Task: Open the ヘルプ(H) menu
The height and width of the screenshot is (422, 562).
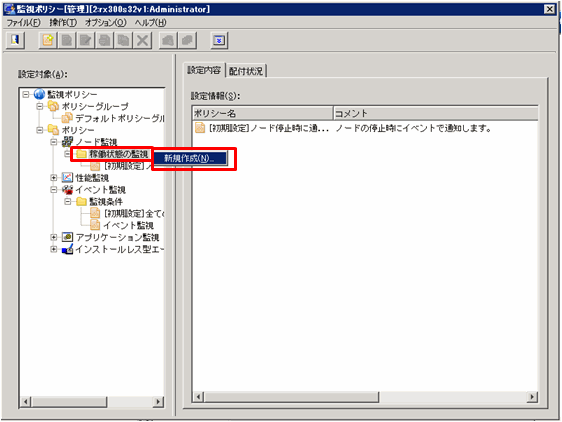Action: tap(150, 23)
